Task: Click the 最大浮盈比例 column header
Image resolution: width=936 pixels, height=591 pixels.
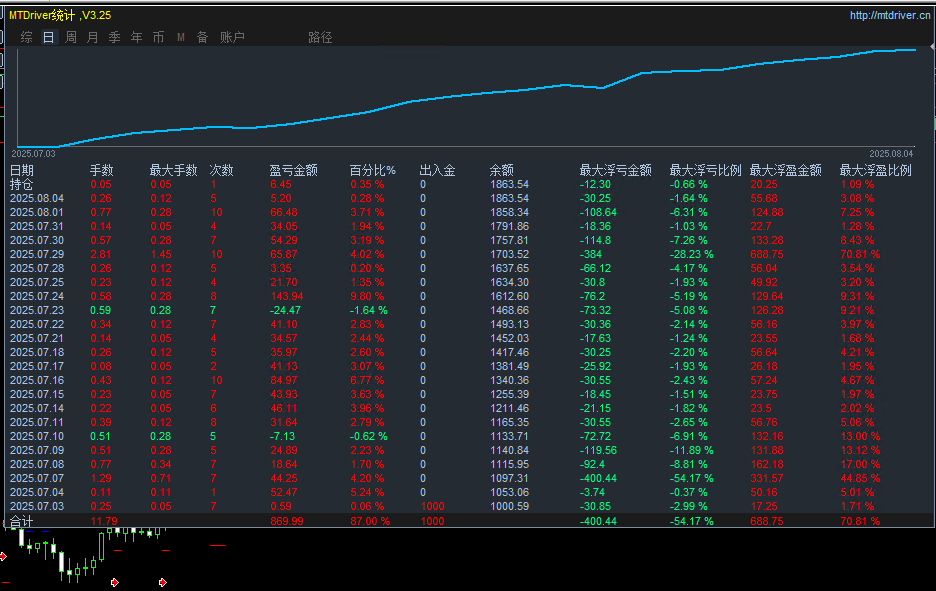Action: [x=876, y=170]
